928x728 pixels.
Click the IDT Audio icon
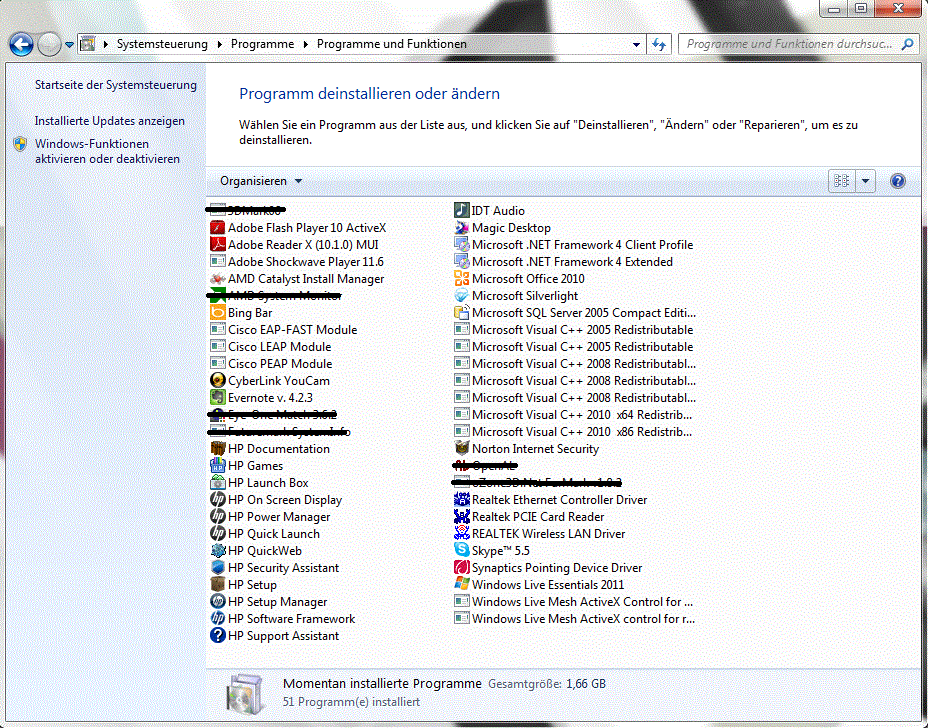click(462, 211)
